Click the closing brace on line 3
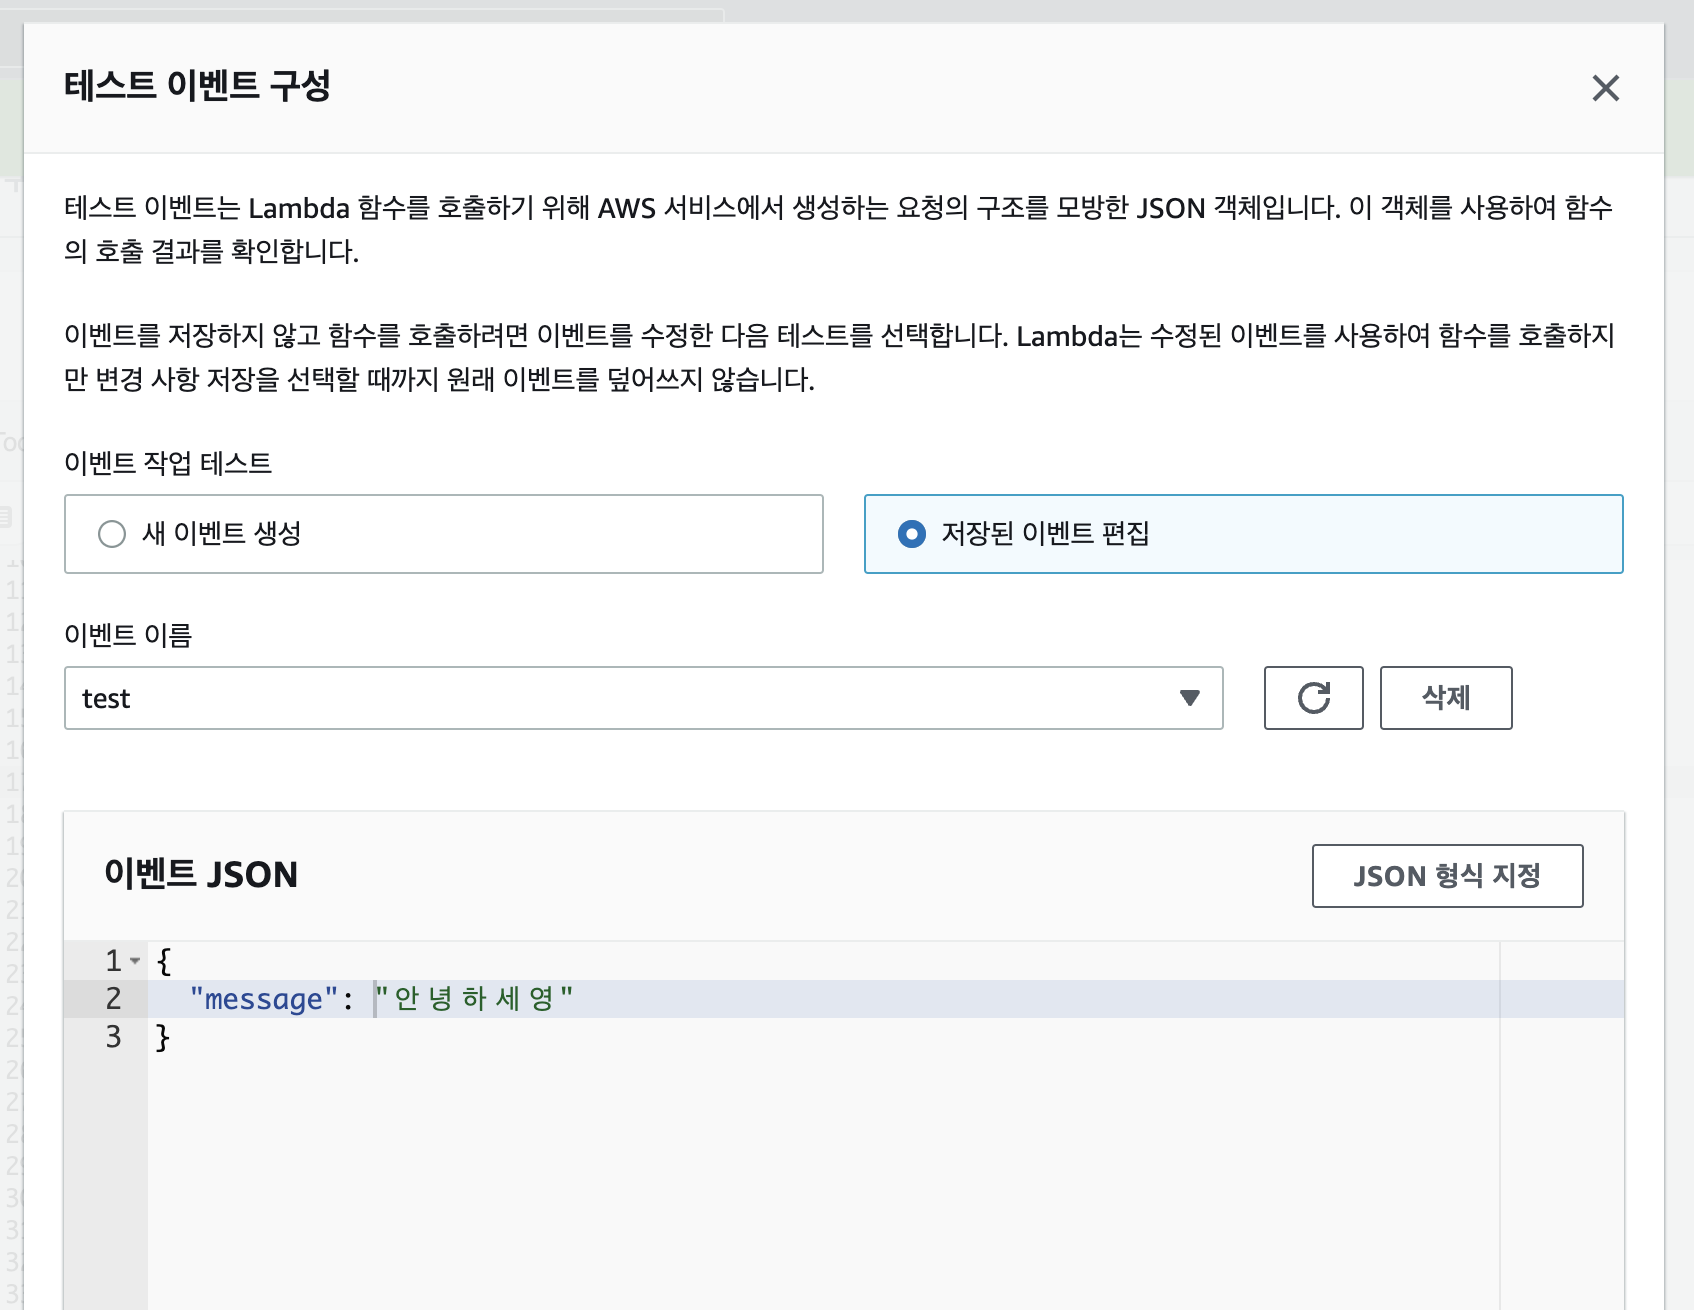Viewport: 1694px width, 1310px height. click(x=163, y=1037)
